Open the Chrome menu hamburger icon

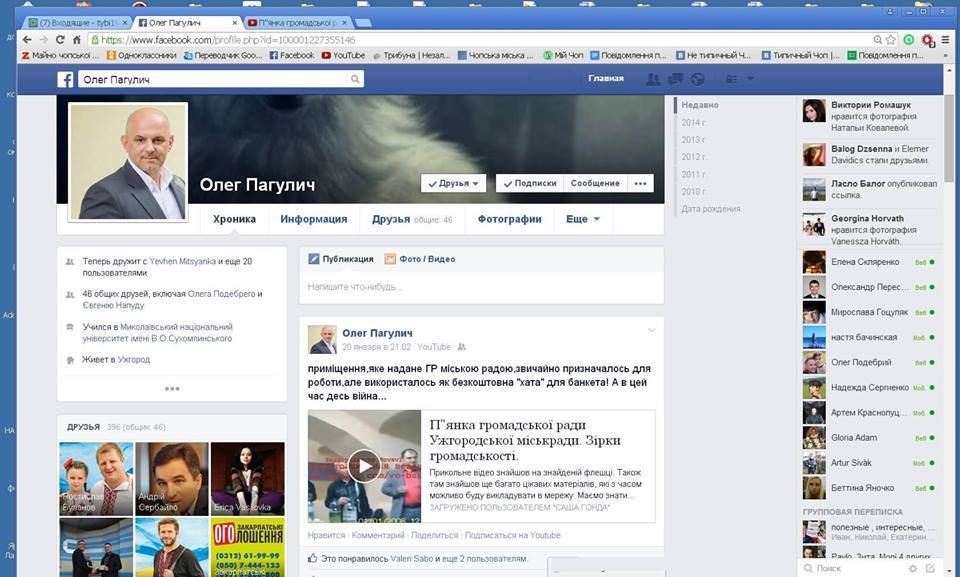[x=945, y=40]
